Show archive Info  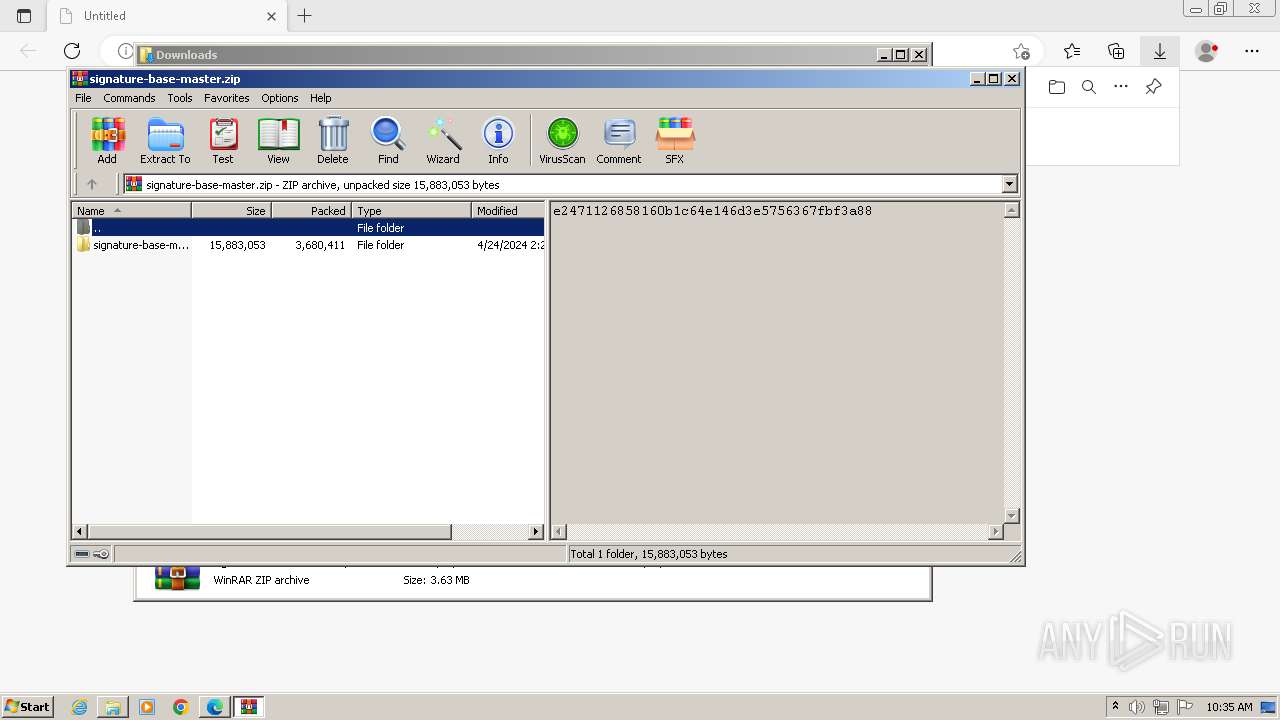tap(498, 140)
